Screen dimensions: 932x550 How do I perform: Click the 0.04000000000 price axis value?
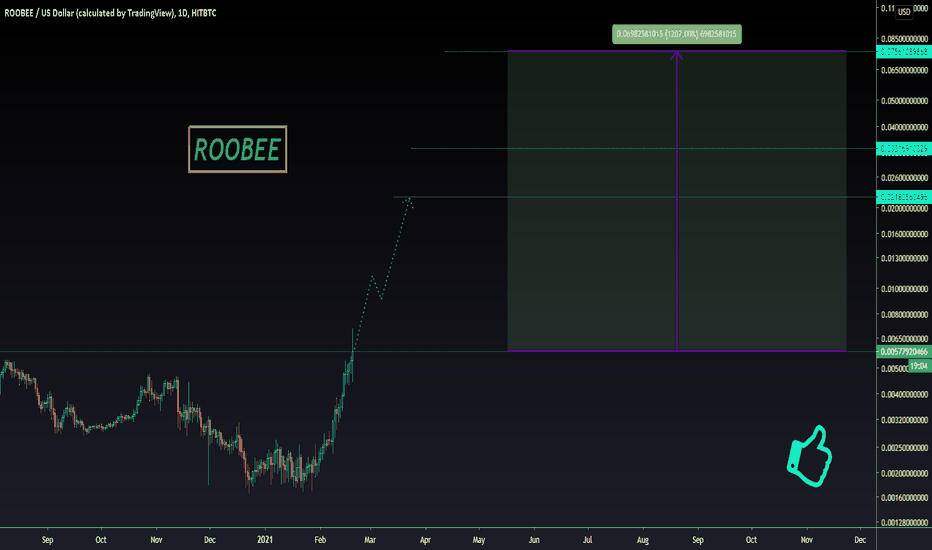pos(904,127)
